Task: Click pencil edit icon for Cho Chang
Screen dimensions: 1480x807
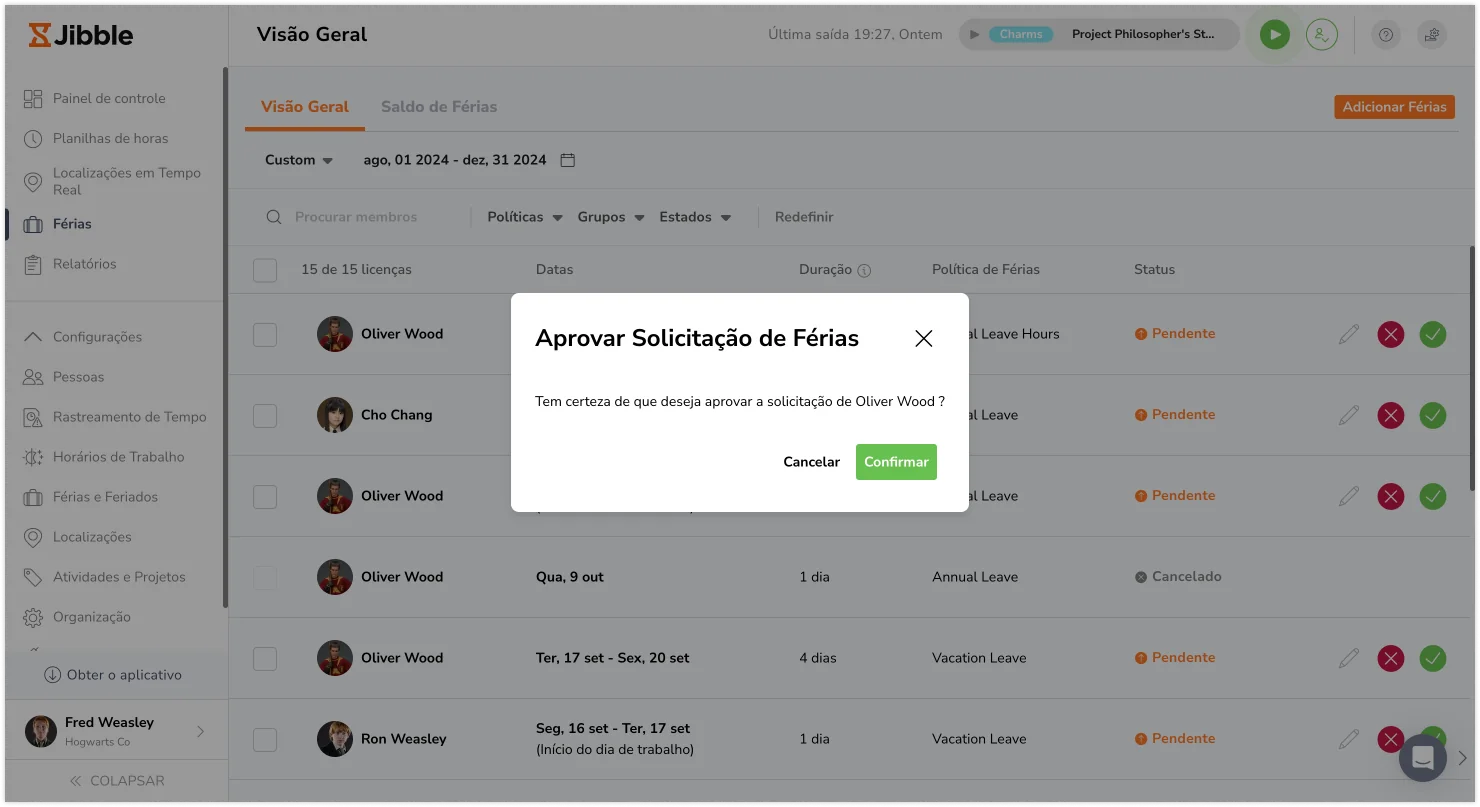Action: (1349, 414)
